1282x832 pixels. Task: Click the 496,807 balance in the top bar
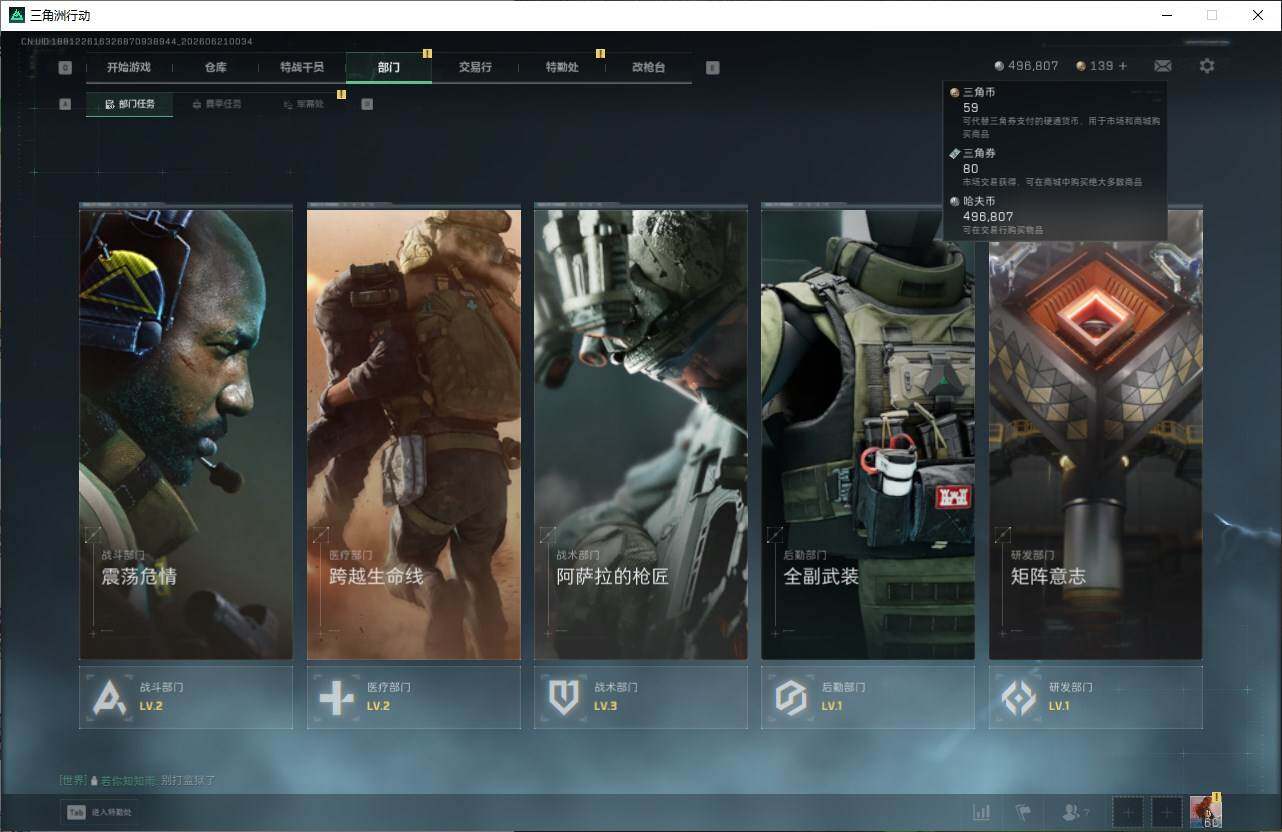tap(1026, 66)
